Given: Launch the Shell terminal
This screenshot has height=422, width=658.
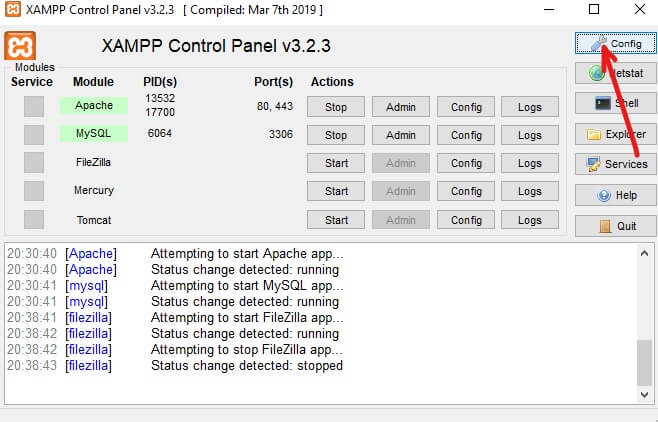Looking at the screenshot, I should 615,103.
